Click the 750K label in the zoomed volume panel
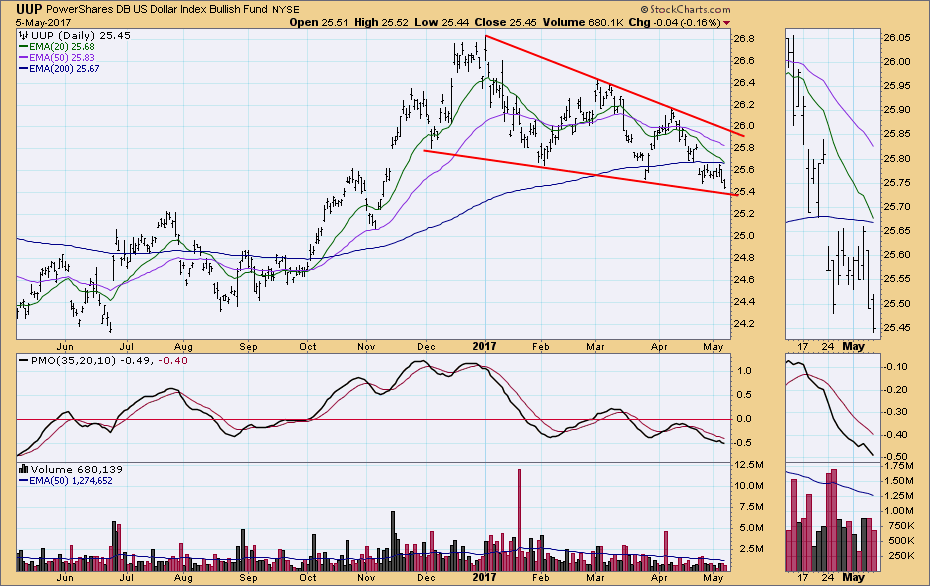 [898, 526]
